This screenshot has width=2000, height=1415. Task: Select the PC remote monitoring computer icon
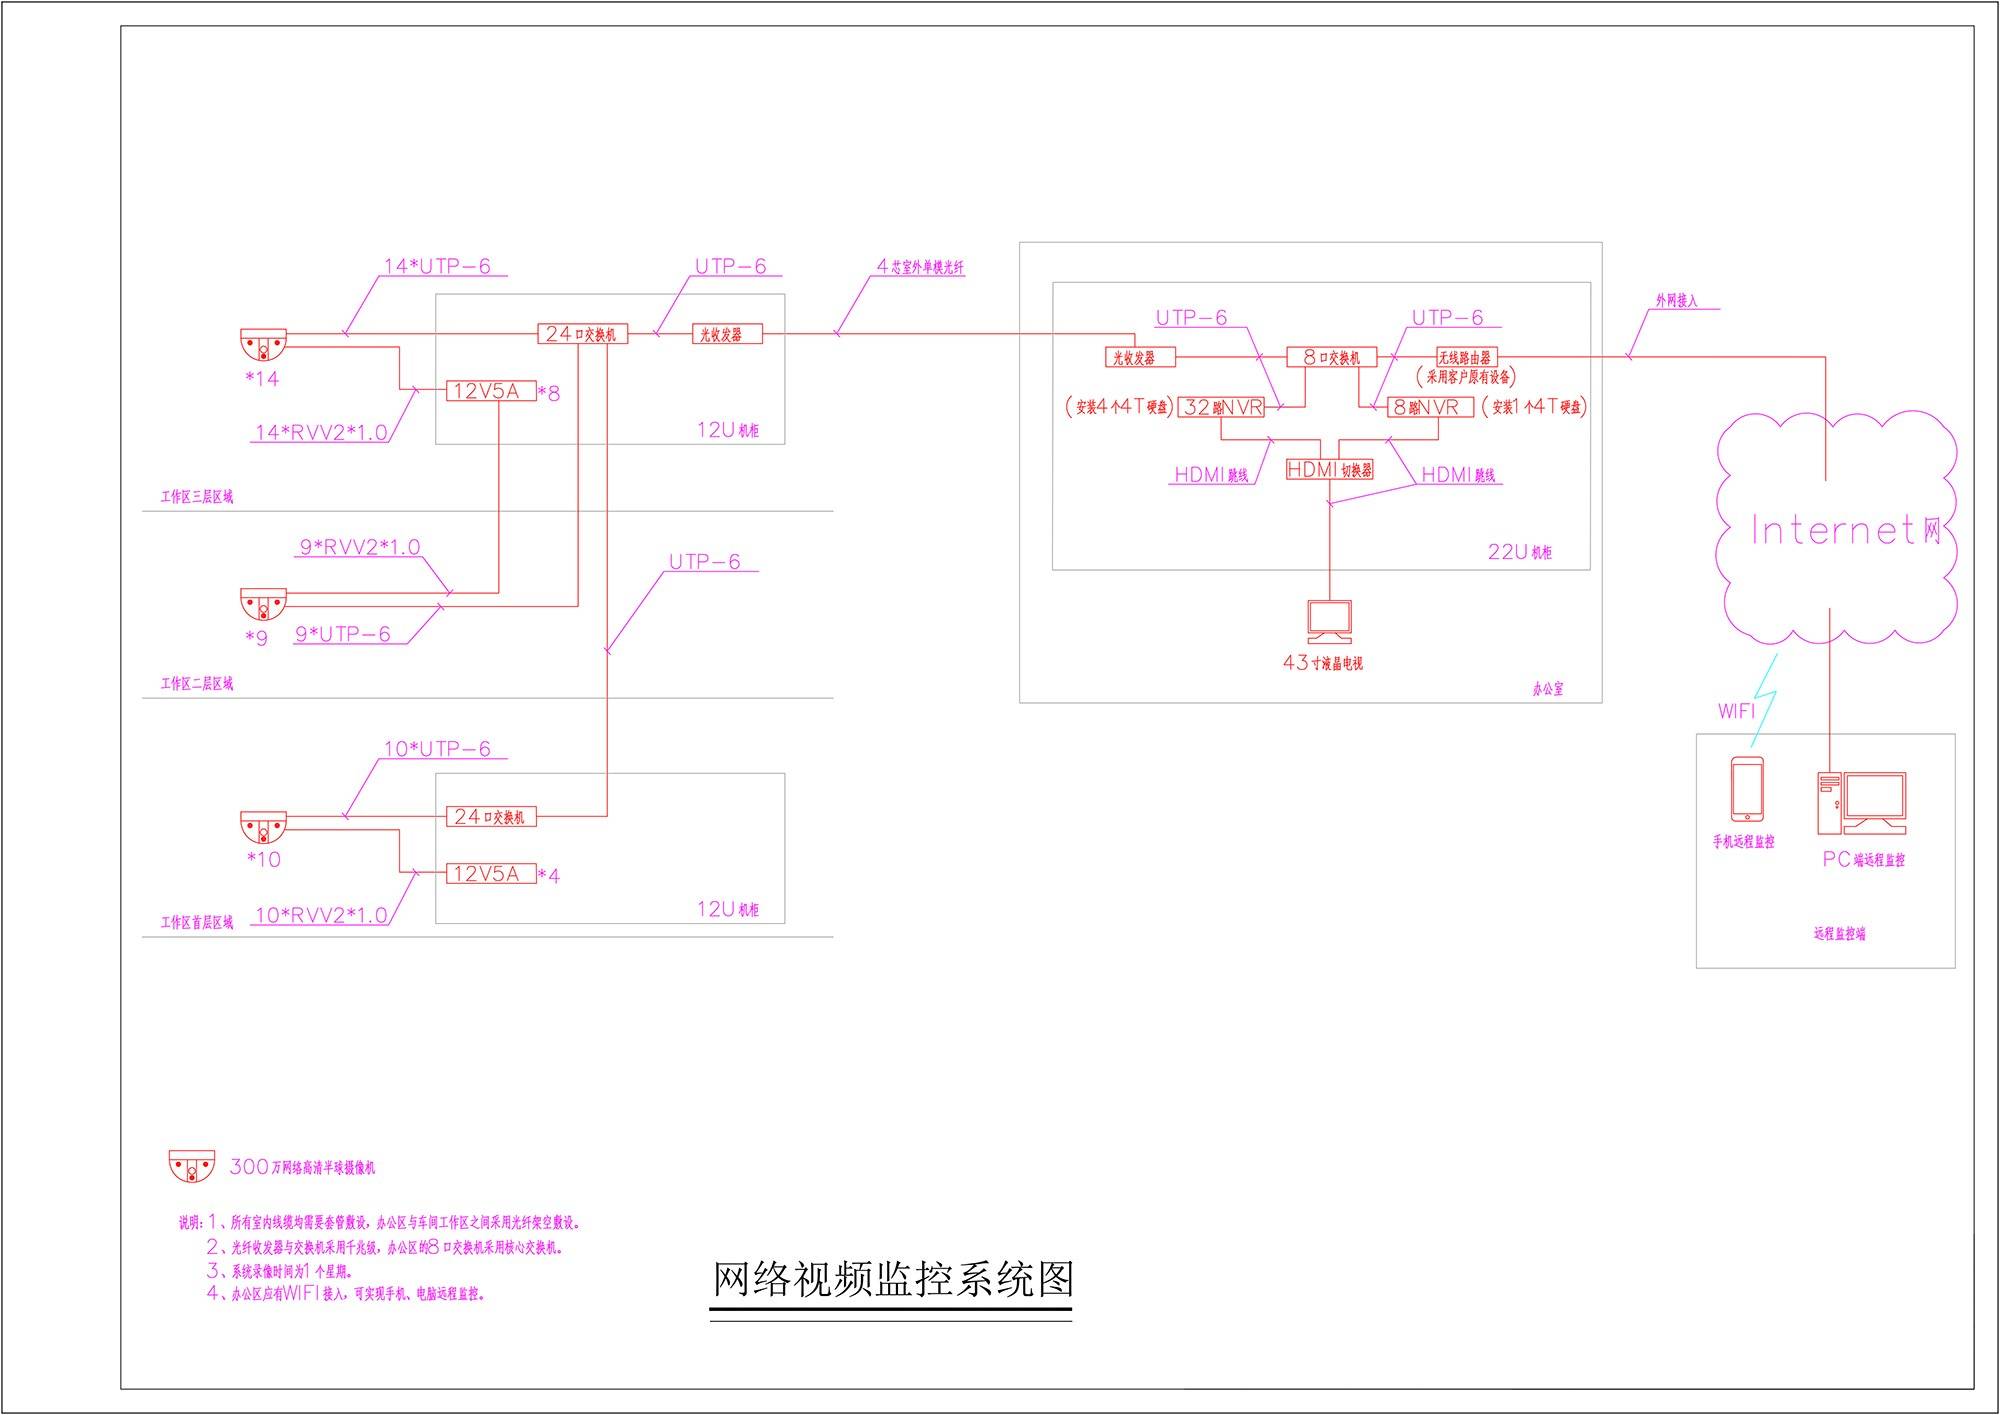pos(1862,803)
